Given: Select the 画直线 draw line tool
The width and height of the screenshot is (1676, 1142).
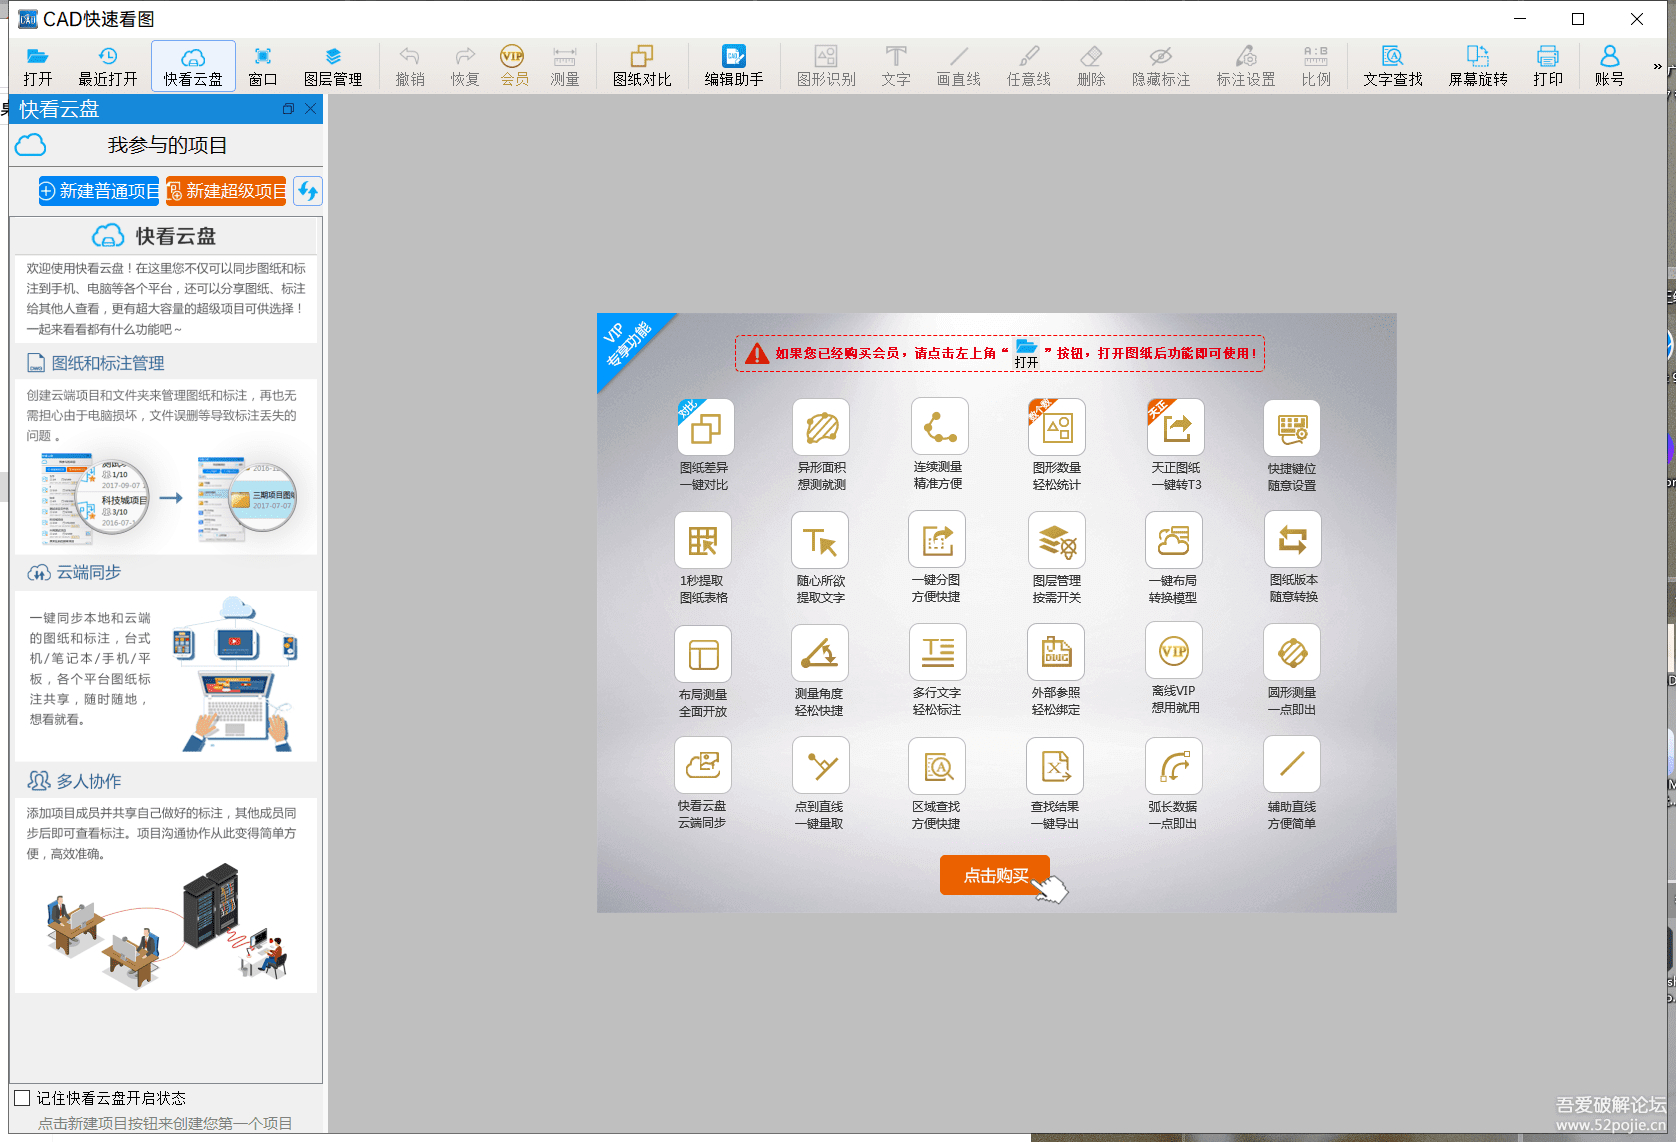Looking at the screenshot, I should (x=958, y=66).
